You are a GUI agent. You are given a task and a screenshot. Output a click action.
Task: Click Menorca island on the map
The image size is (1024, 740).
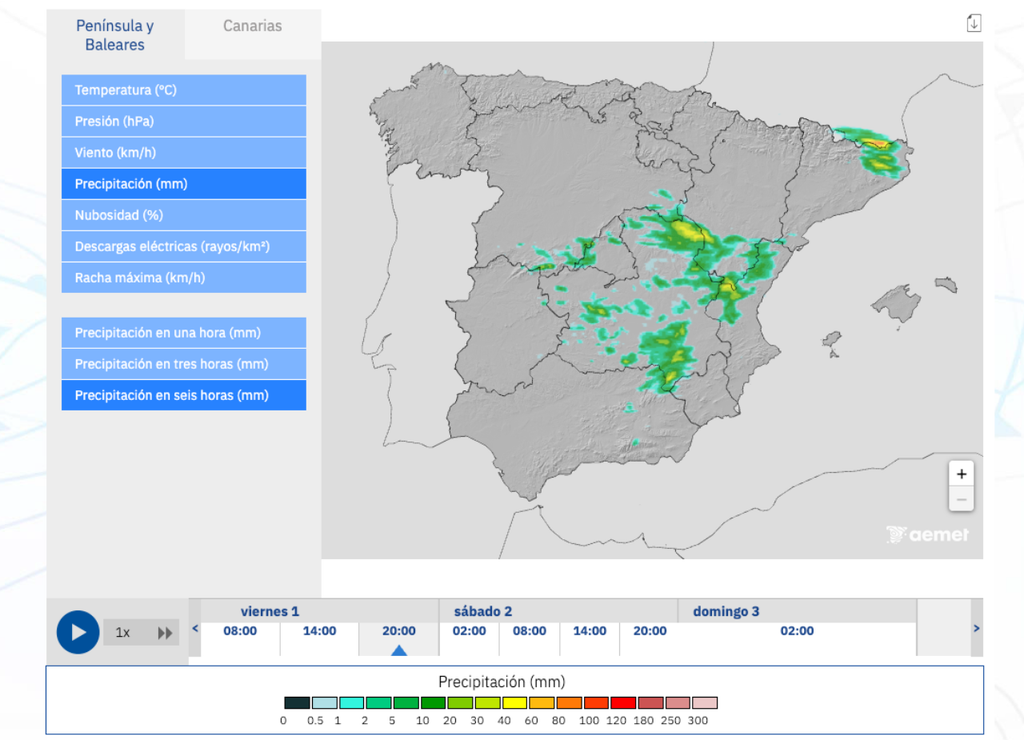tap(946, 284)
